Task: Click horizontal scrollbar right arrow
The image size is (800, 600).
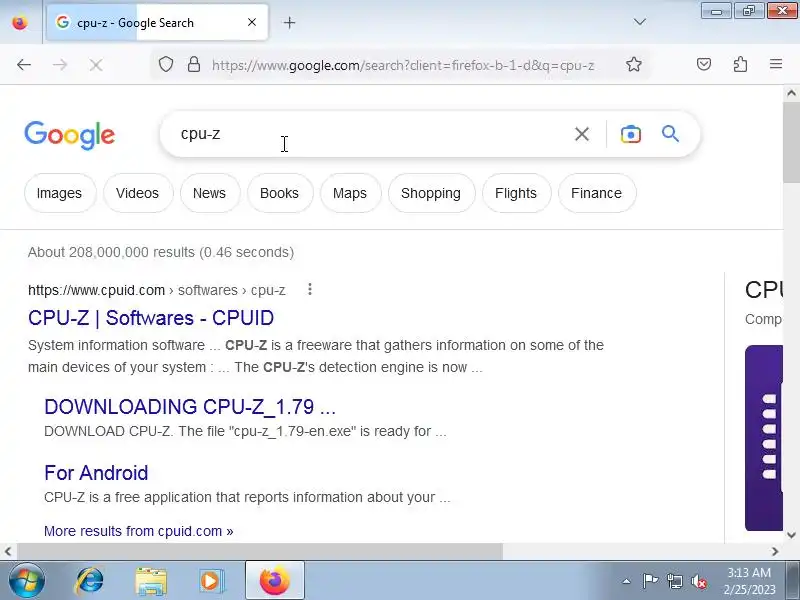Action: (x=775, y=552)
